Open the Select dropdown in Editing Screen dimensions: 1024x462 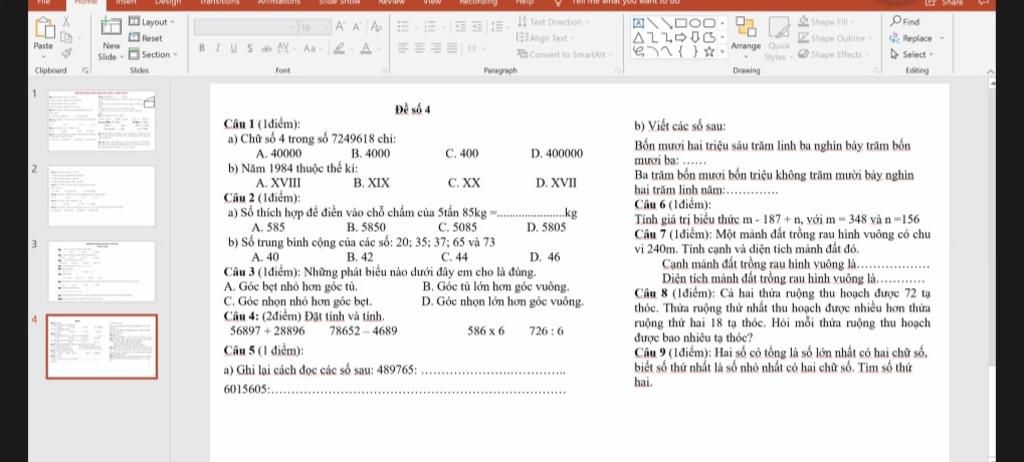click(x=912, y=54)
